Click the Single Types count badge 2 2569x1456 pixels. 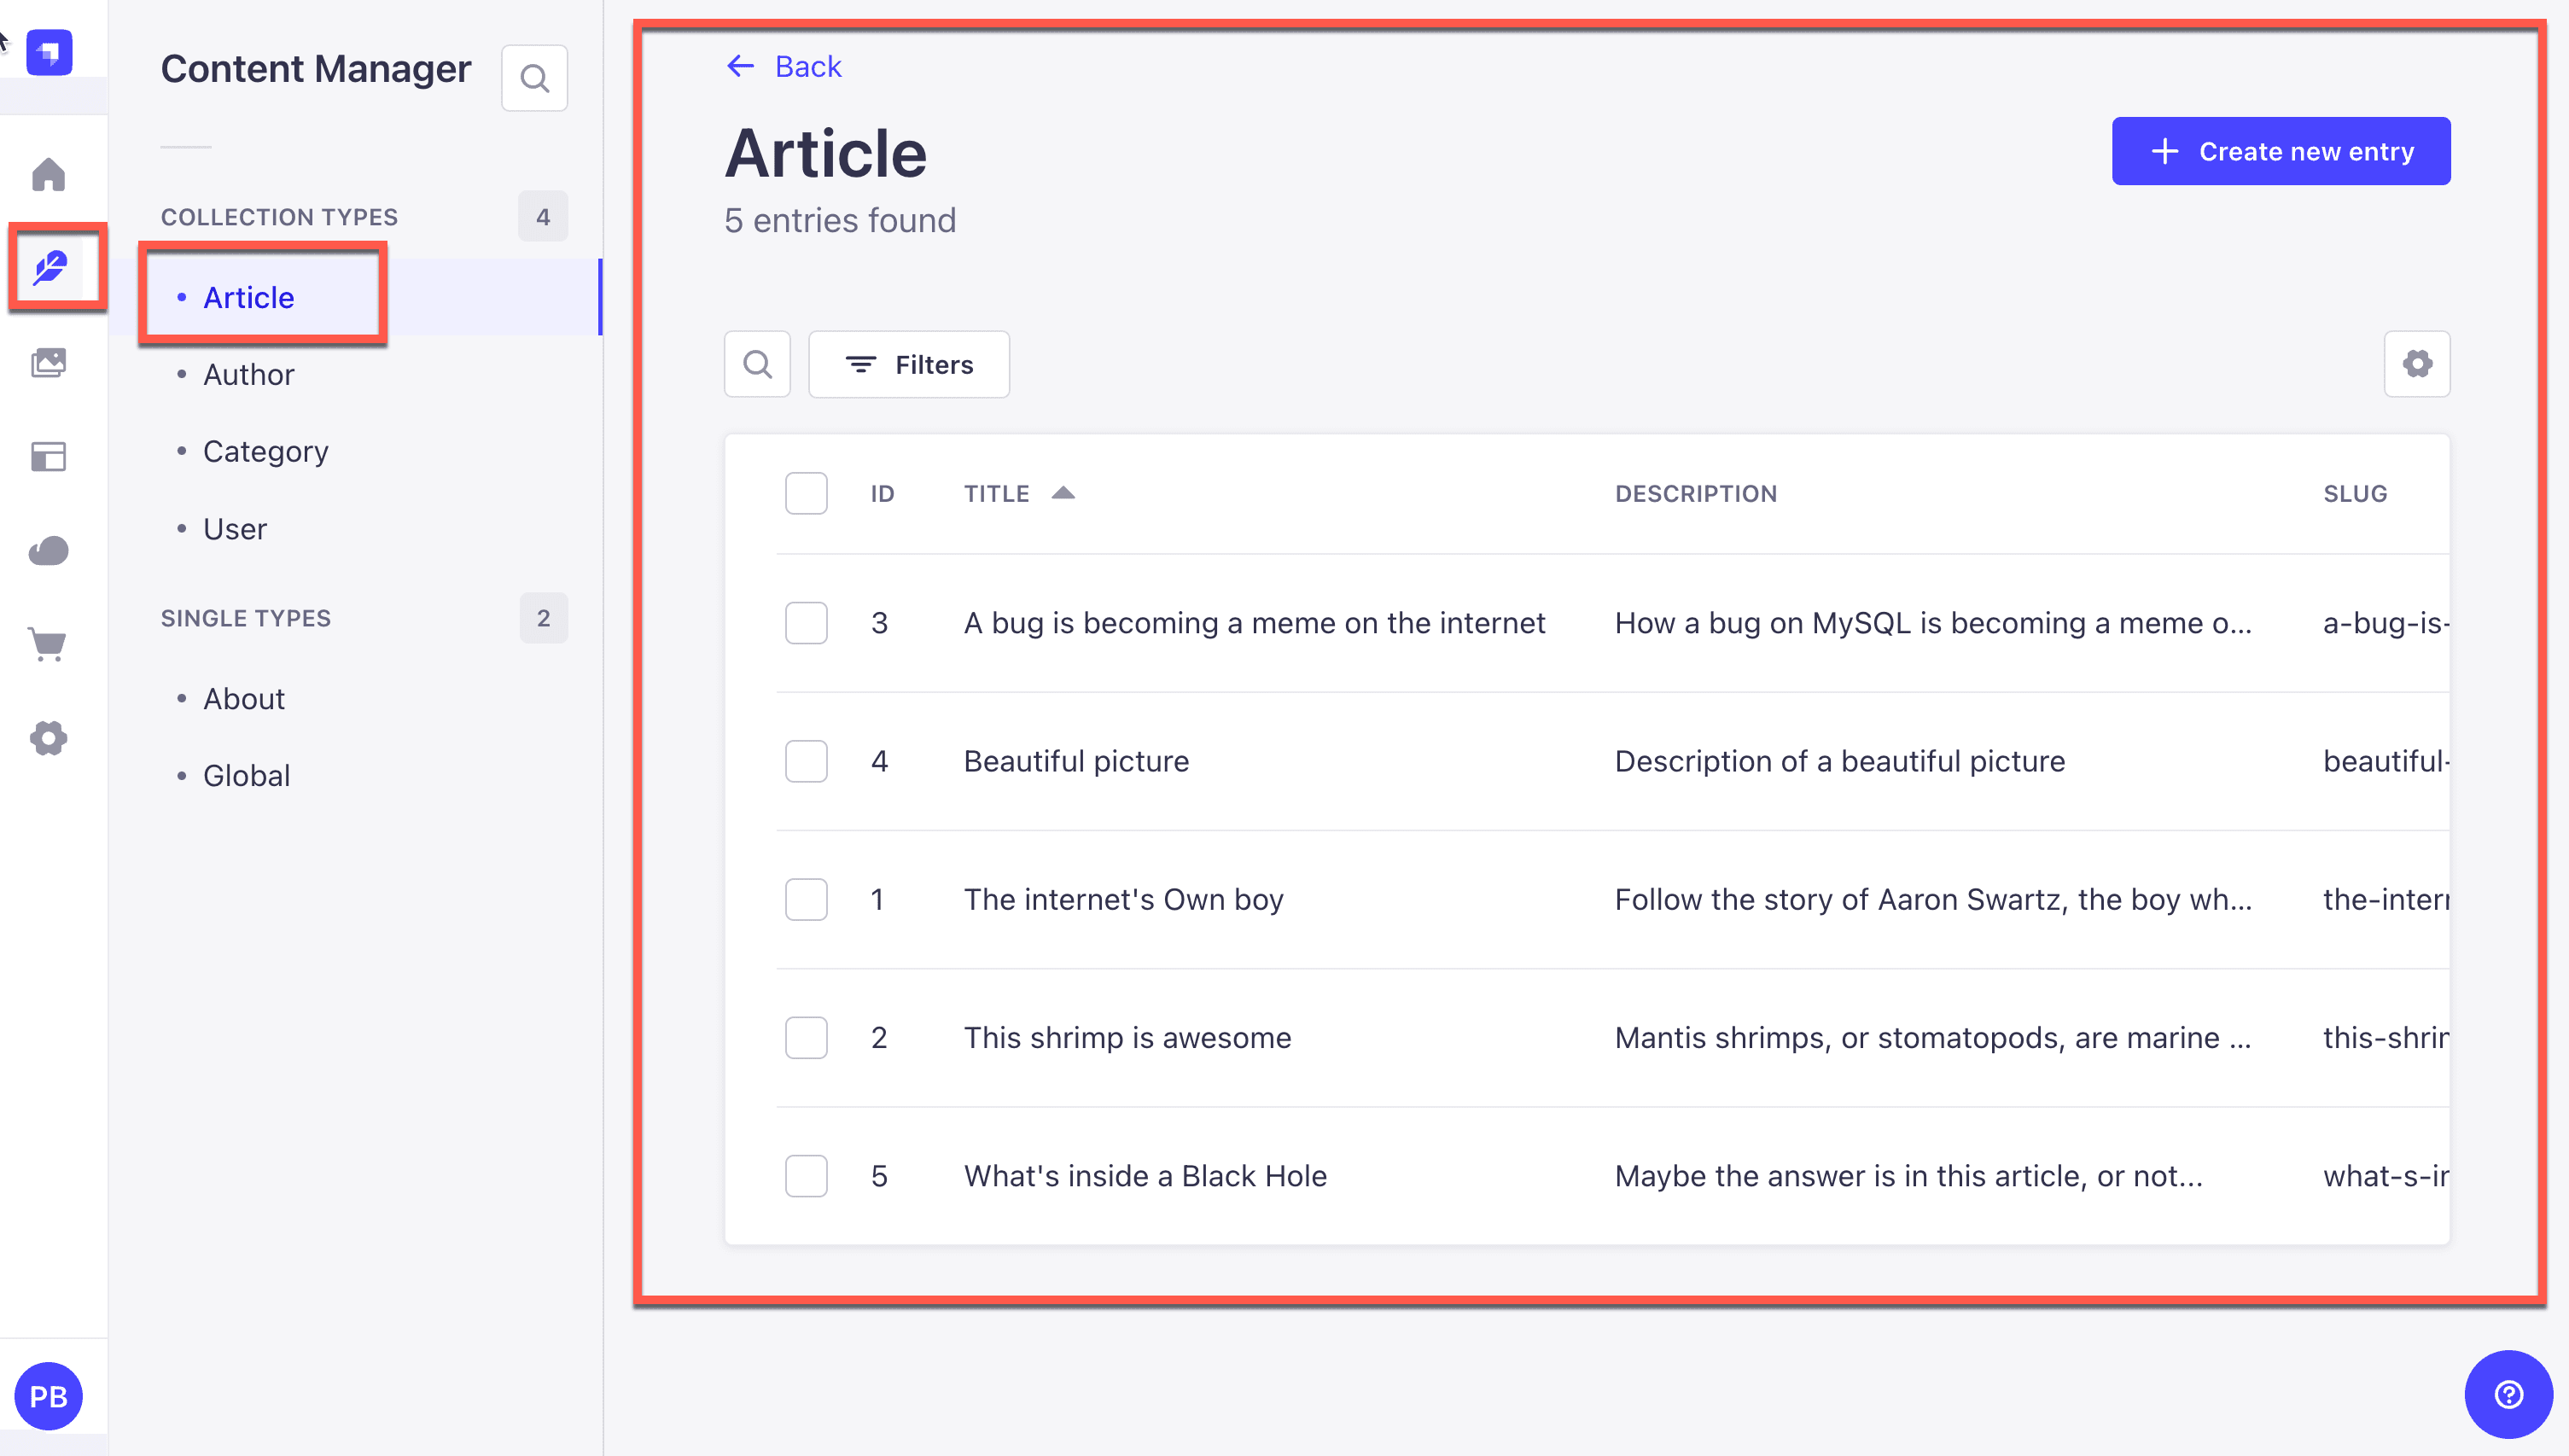543,617
